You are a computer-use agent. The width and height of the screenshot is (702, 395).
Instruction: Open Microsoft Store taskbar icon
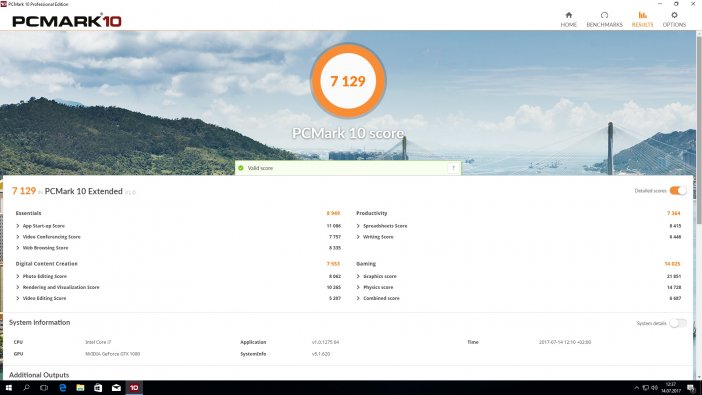pos(98,388)
